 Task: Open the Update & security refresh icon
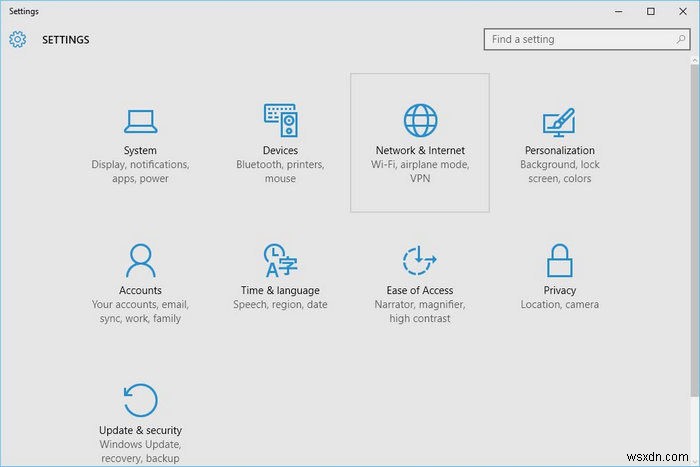pyautogui.click(x=140, y=400)
